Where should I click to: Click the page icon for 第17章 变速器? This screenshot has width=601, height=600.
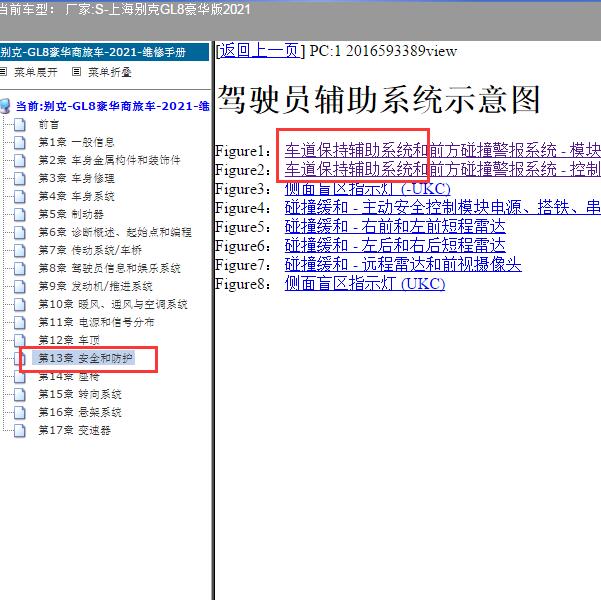click(20, 431)
